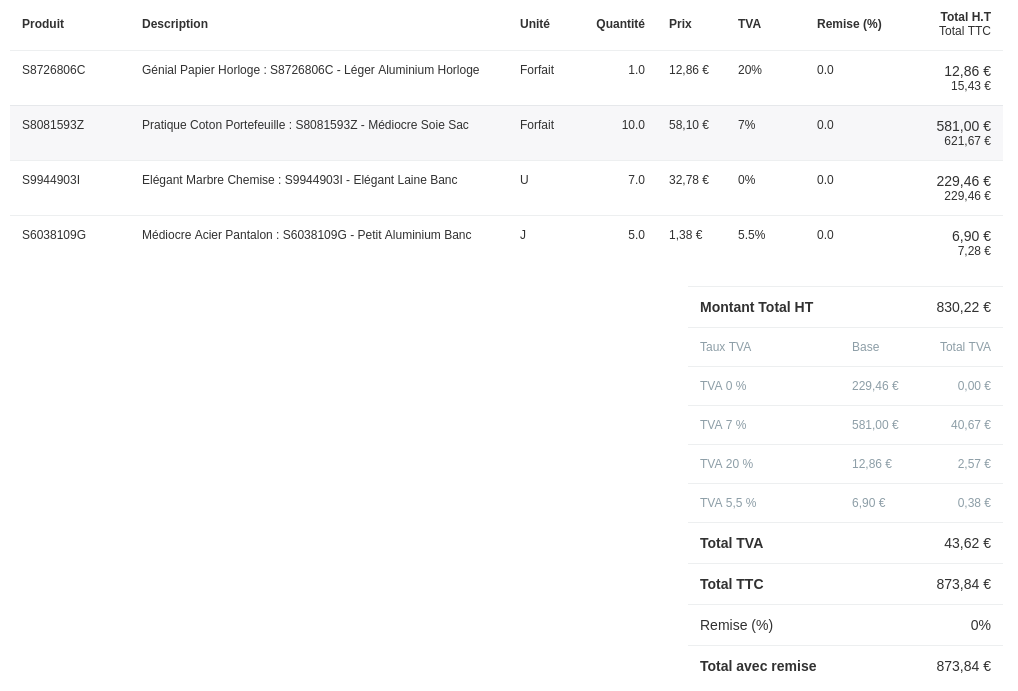Click the 20% TVA cell
Screen dimensions: 1018x691
click(749, 70)
